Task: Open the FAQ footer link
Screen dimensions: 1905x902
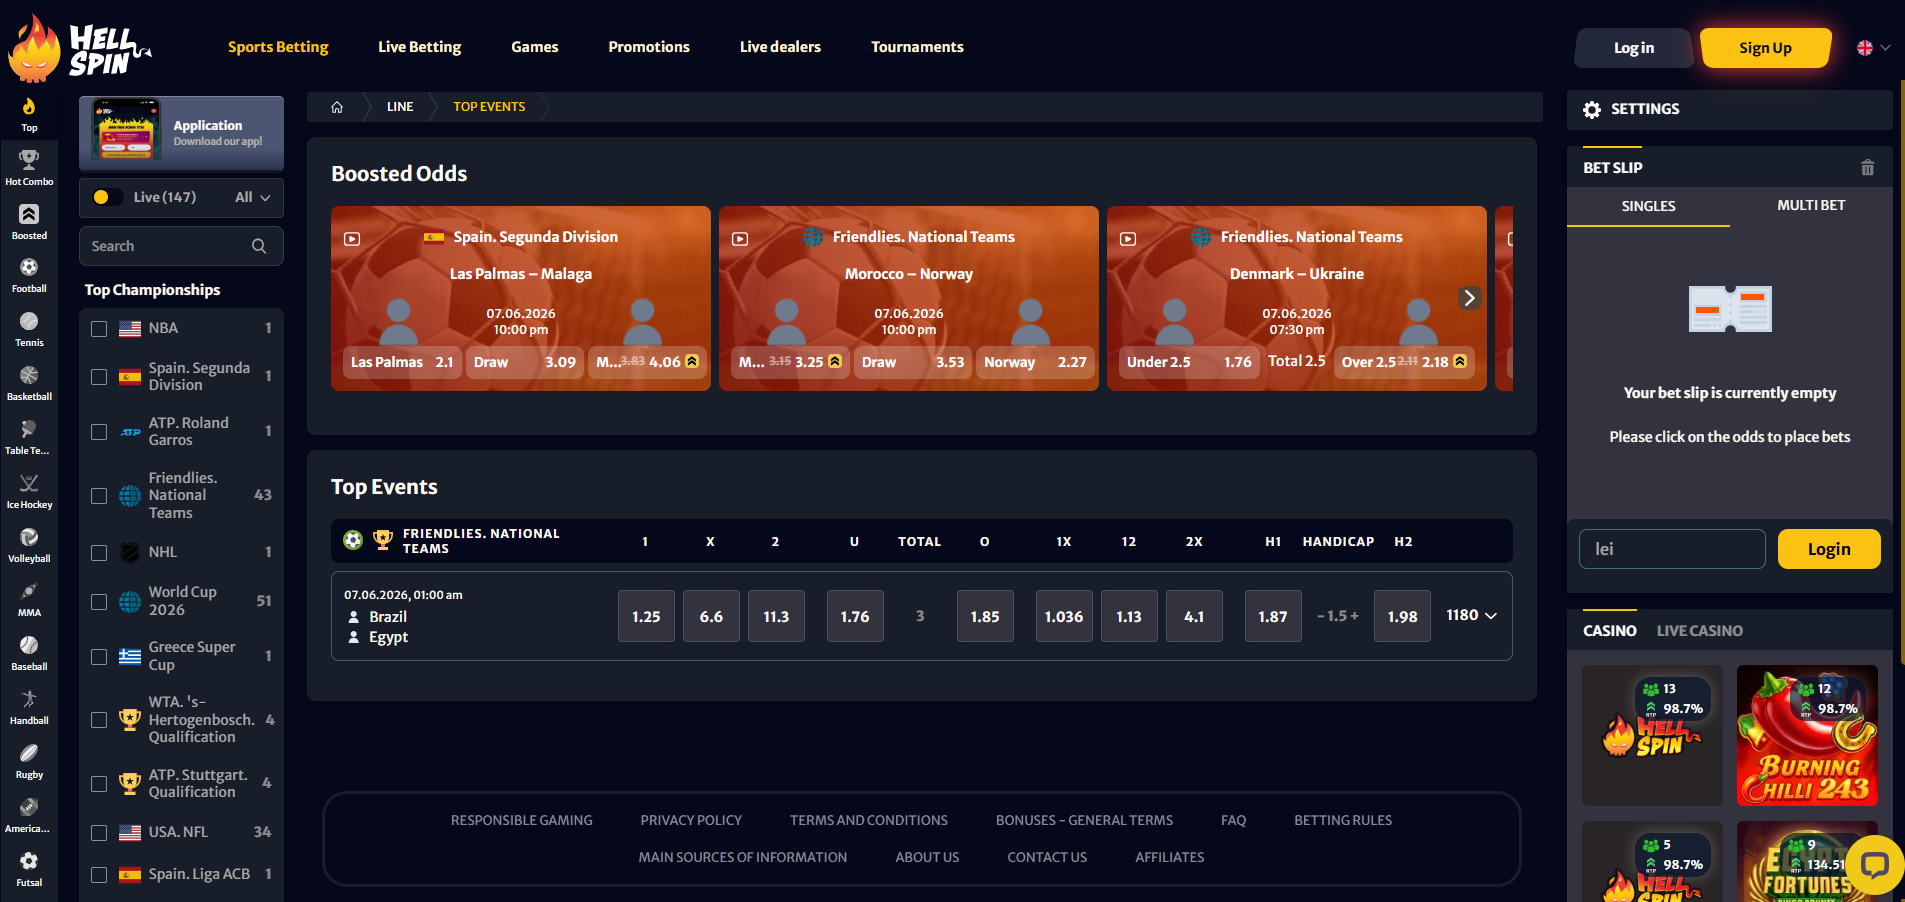Action: [x=1233, y=820]
